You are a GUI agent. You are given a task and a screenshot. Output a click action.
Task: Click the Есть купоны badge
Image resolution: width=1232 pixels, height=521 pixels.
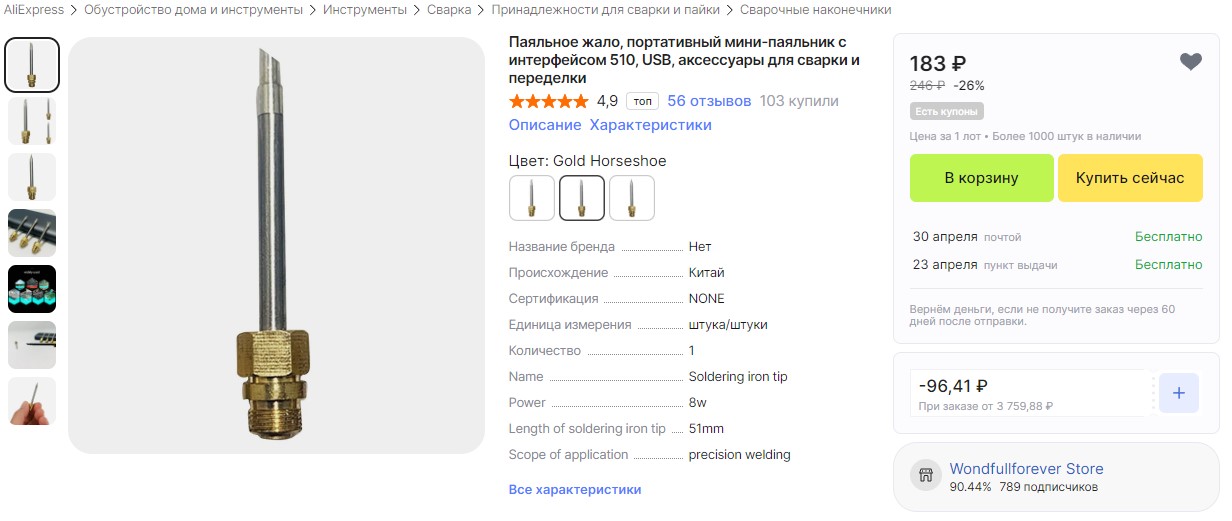[947, 111]
